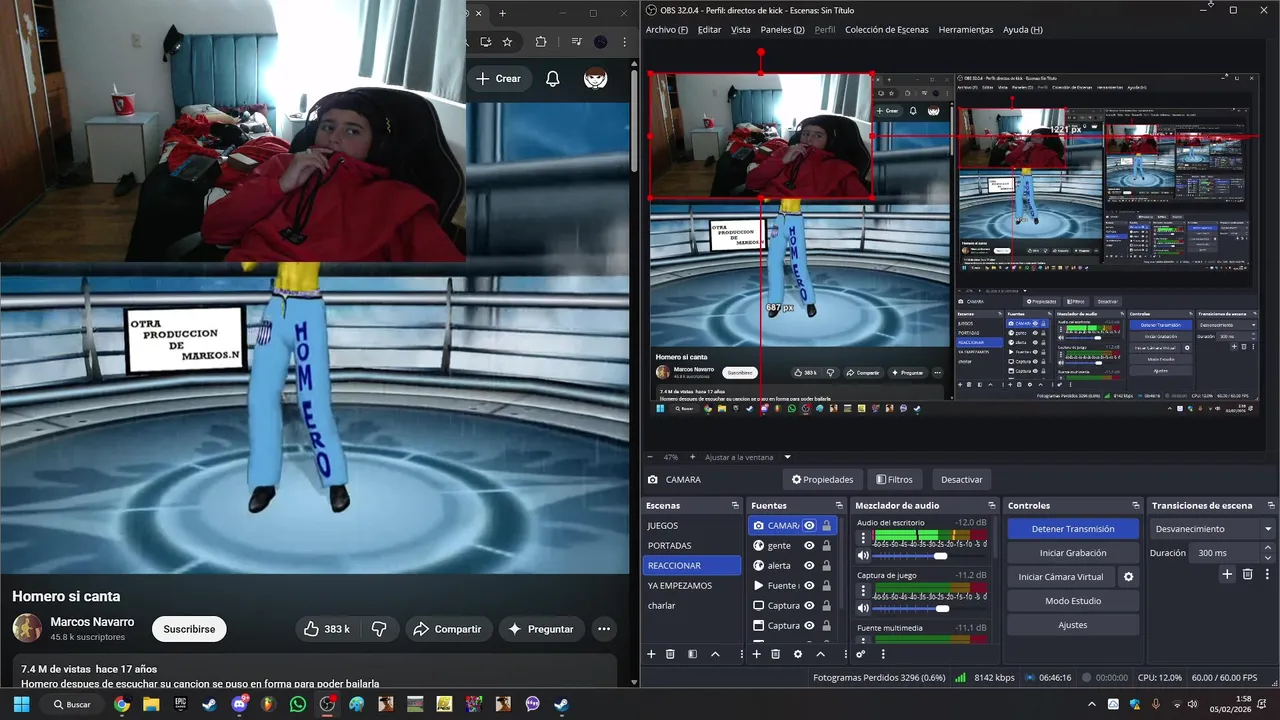
Task: Add a new scene with the plus icon
Action: click(x=651, y=654)
